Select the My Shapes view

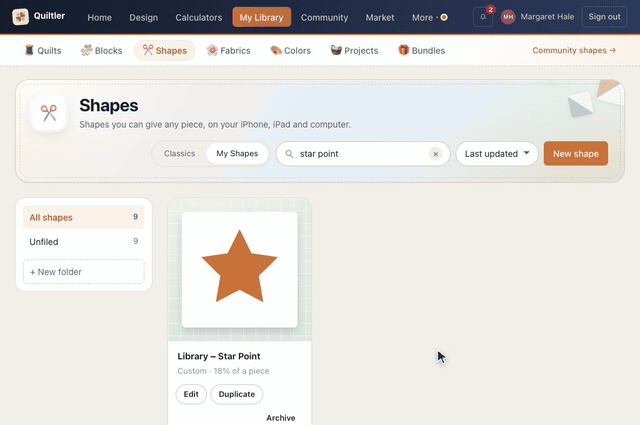pos(237,154)
